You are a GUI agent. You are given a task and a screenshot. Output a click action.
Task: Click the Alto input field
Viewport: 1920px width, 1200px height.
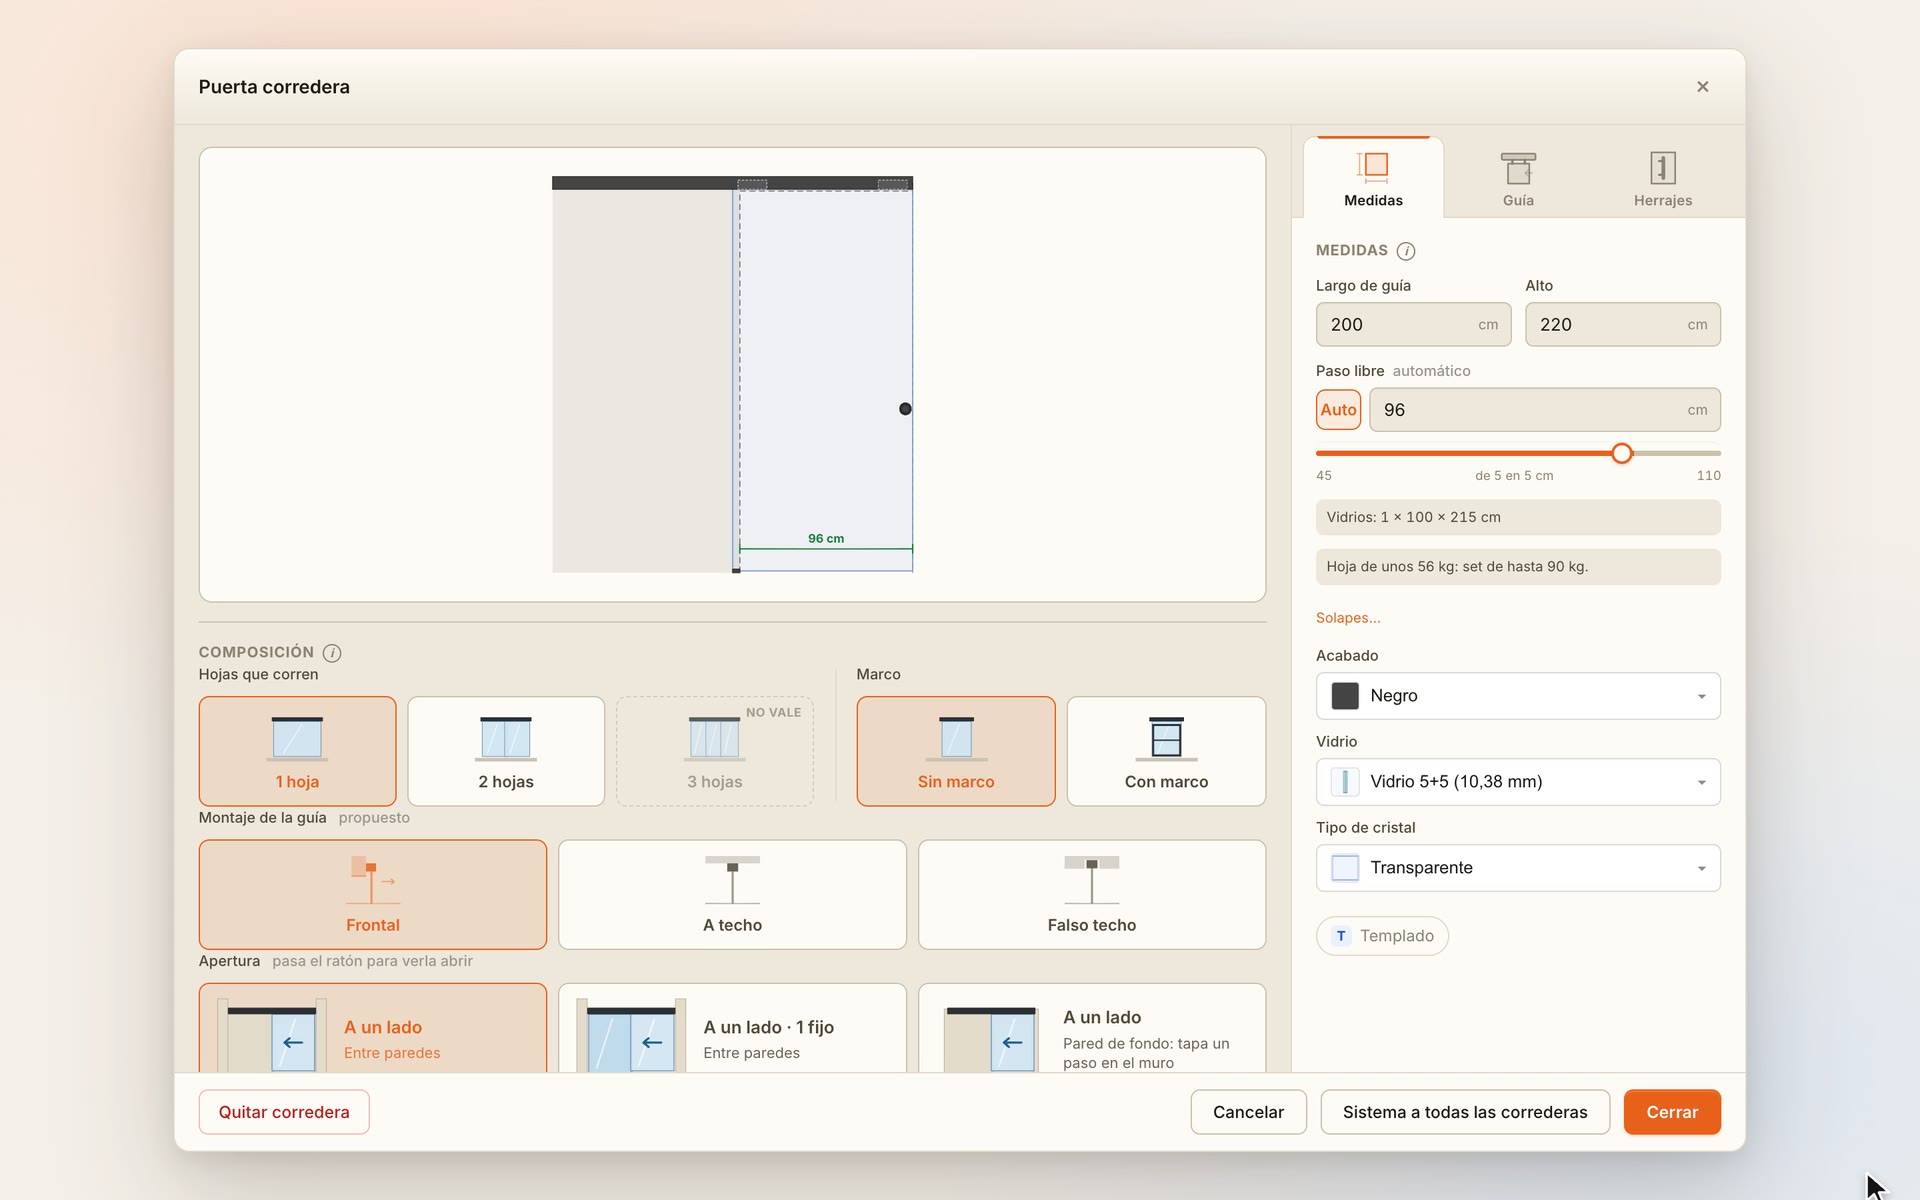pos(1622,325)
